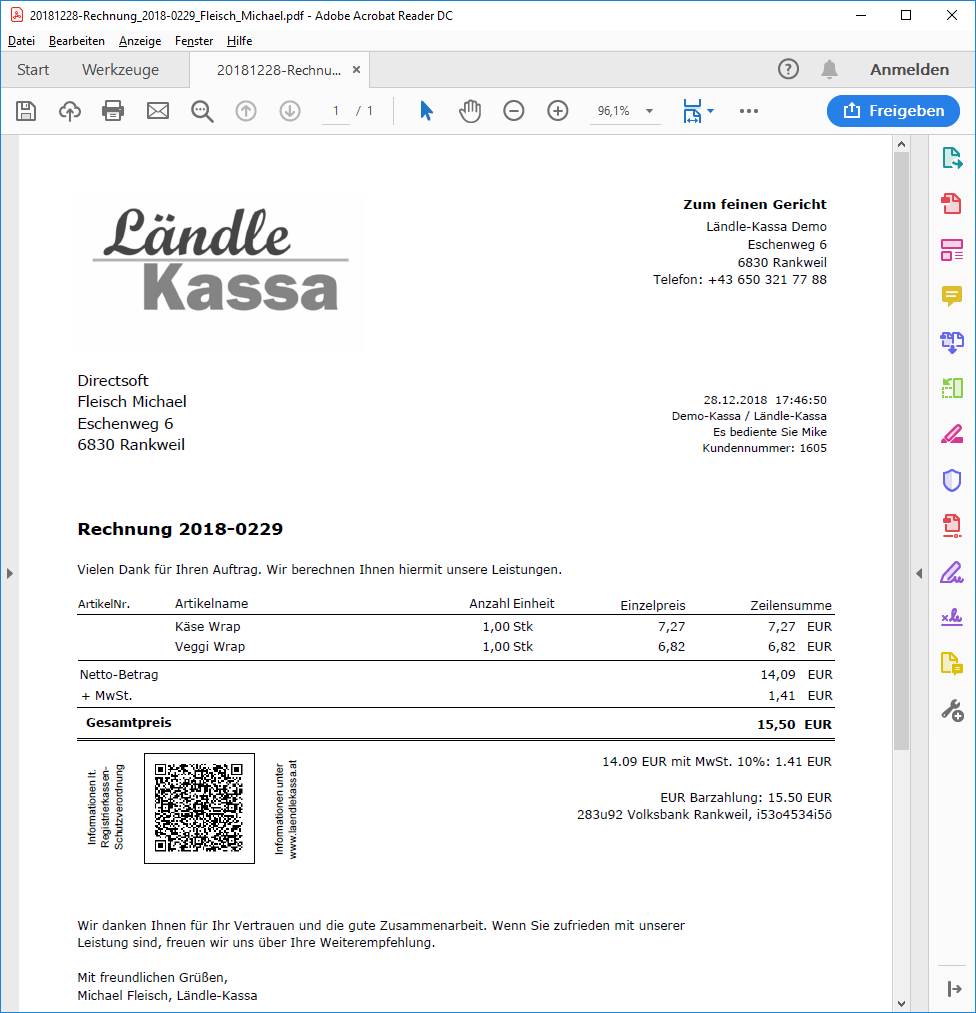The image size is (976, 1013).
Task: Click 'Kundennummer: 1605' text
Action: tap(765, 448)
